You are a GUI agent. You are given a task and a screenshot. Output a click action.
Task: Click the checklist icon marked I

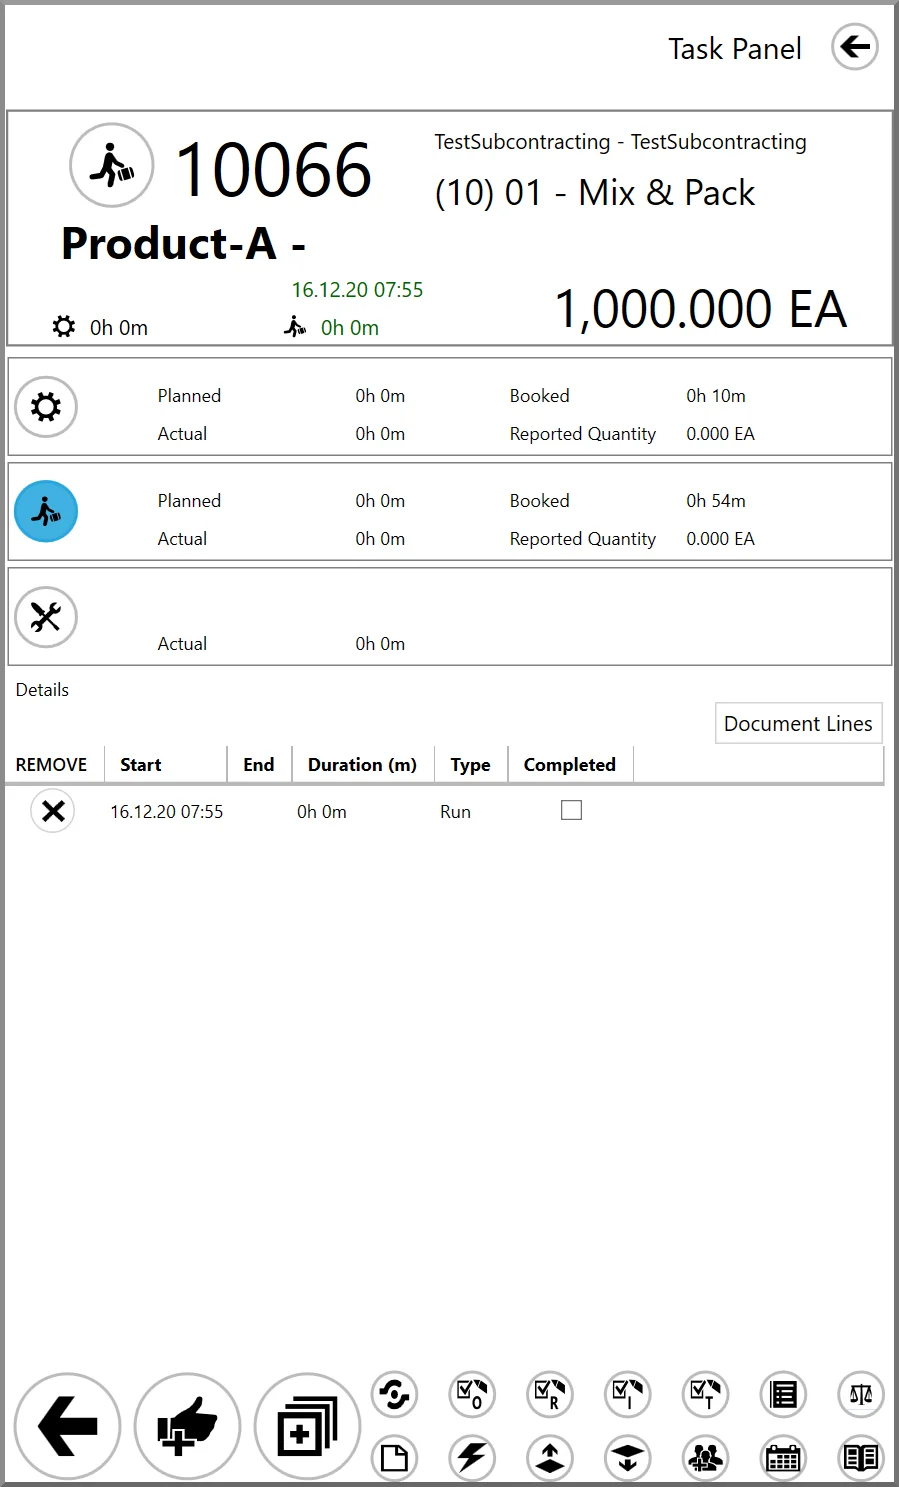628,1394
